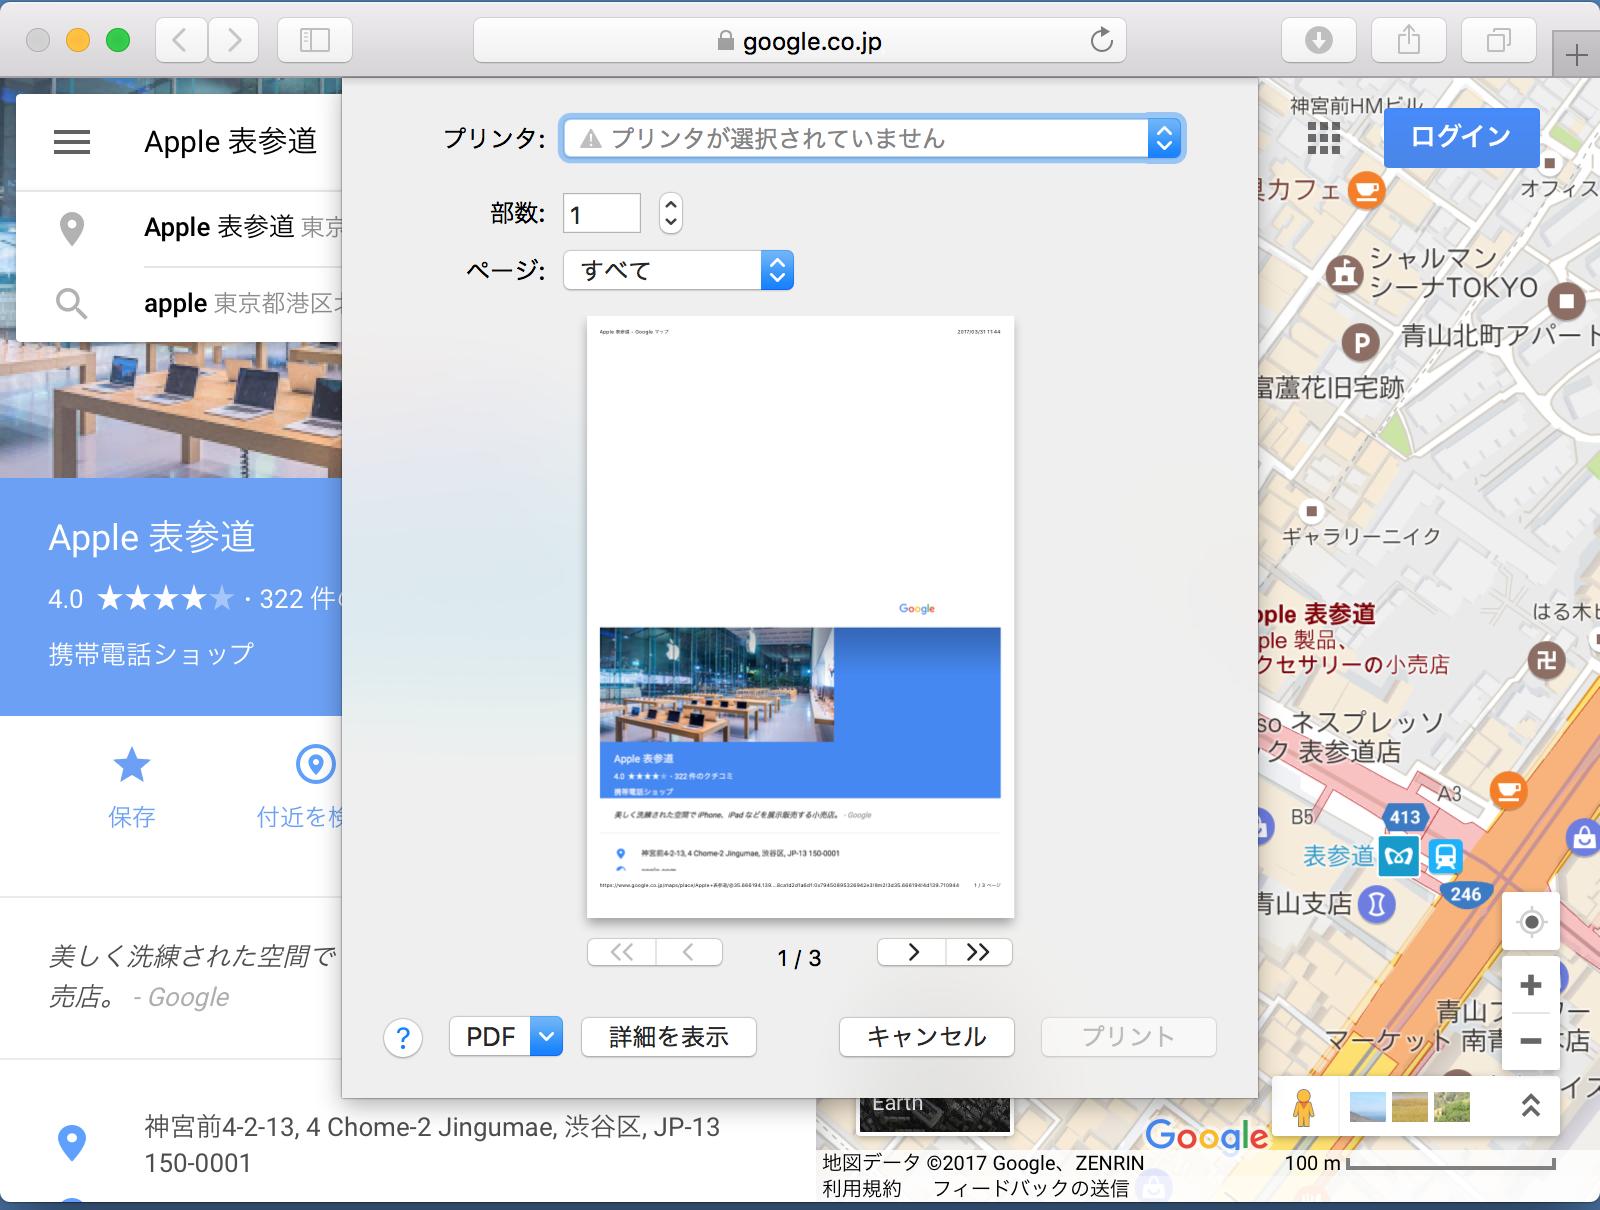
Task: Go to next preview page
Action: [912, 952]
